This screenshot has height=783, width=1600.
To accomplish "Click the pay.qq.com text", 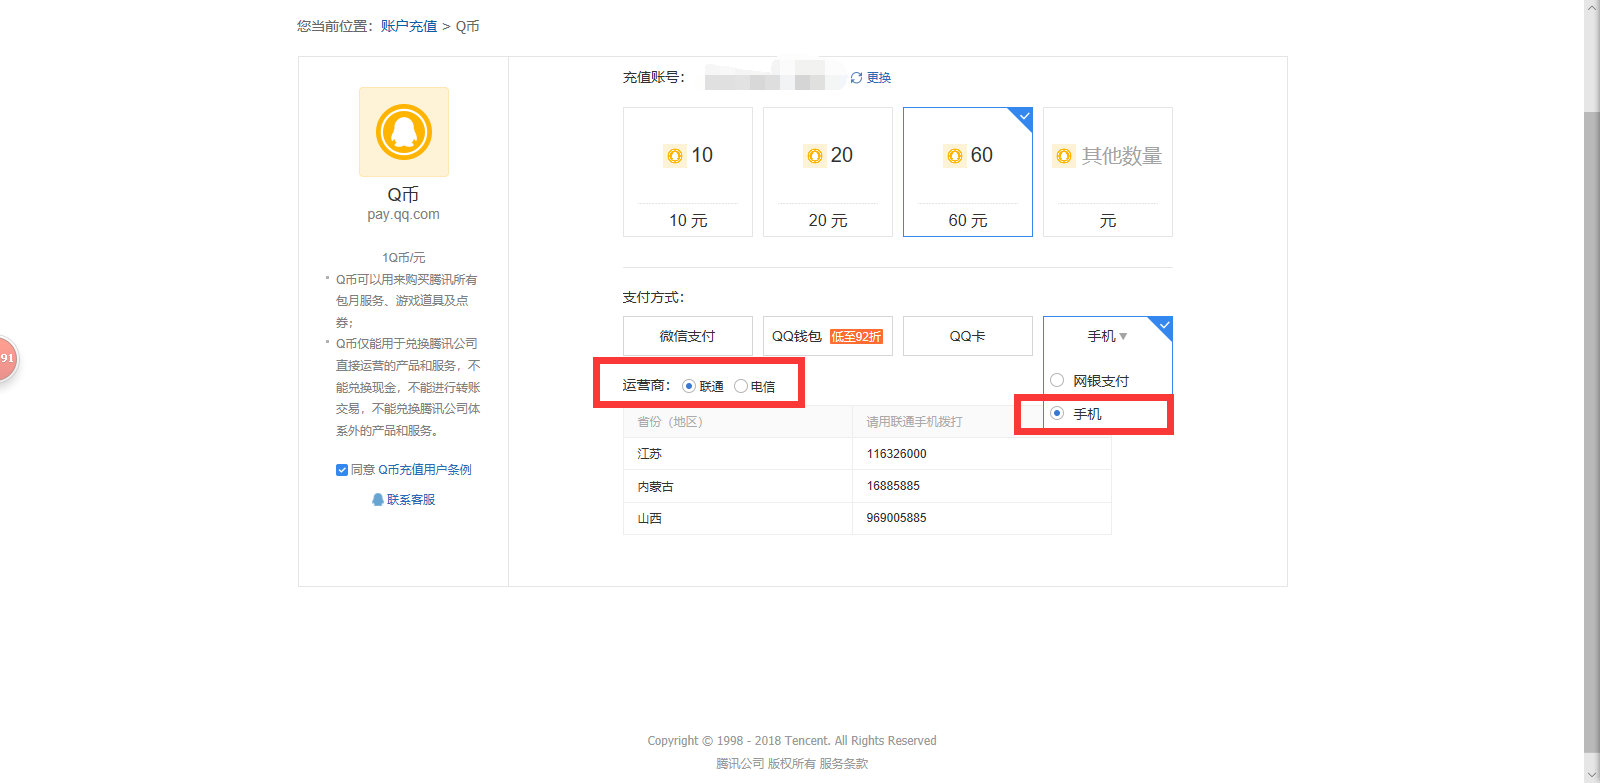I will (x=403, y=214).
